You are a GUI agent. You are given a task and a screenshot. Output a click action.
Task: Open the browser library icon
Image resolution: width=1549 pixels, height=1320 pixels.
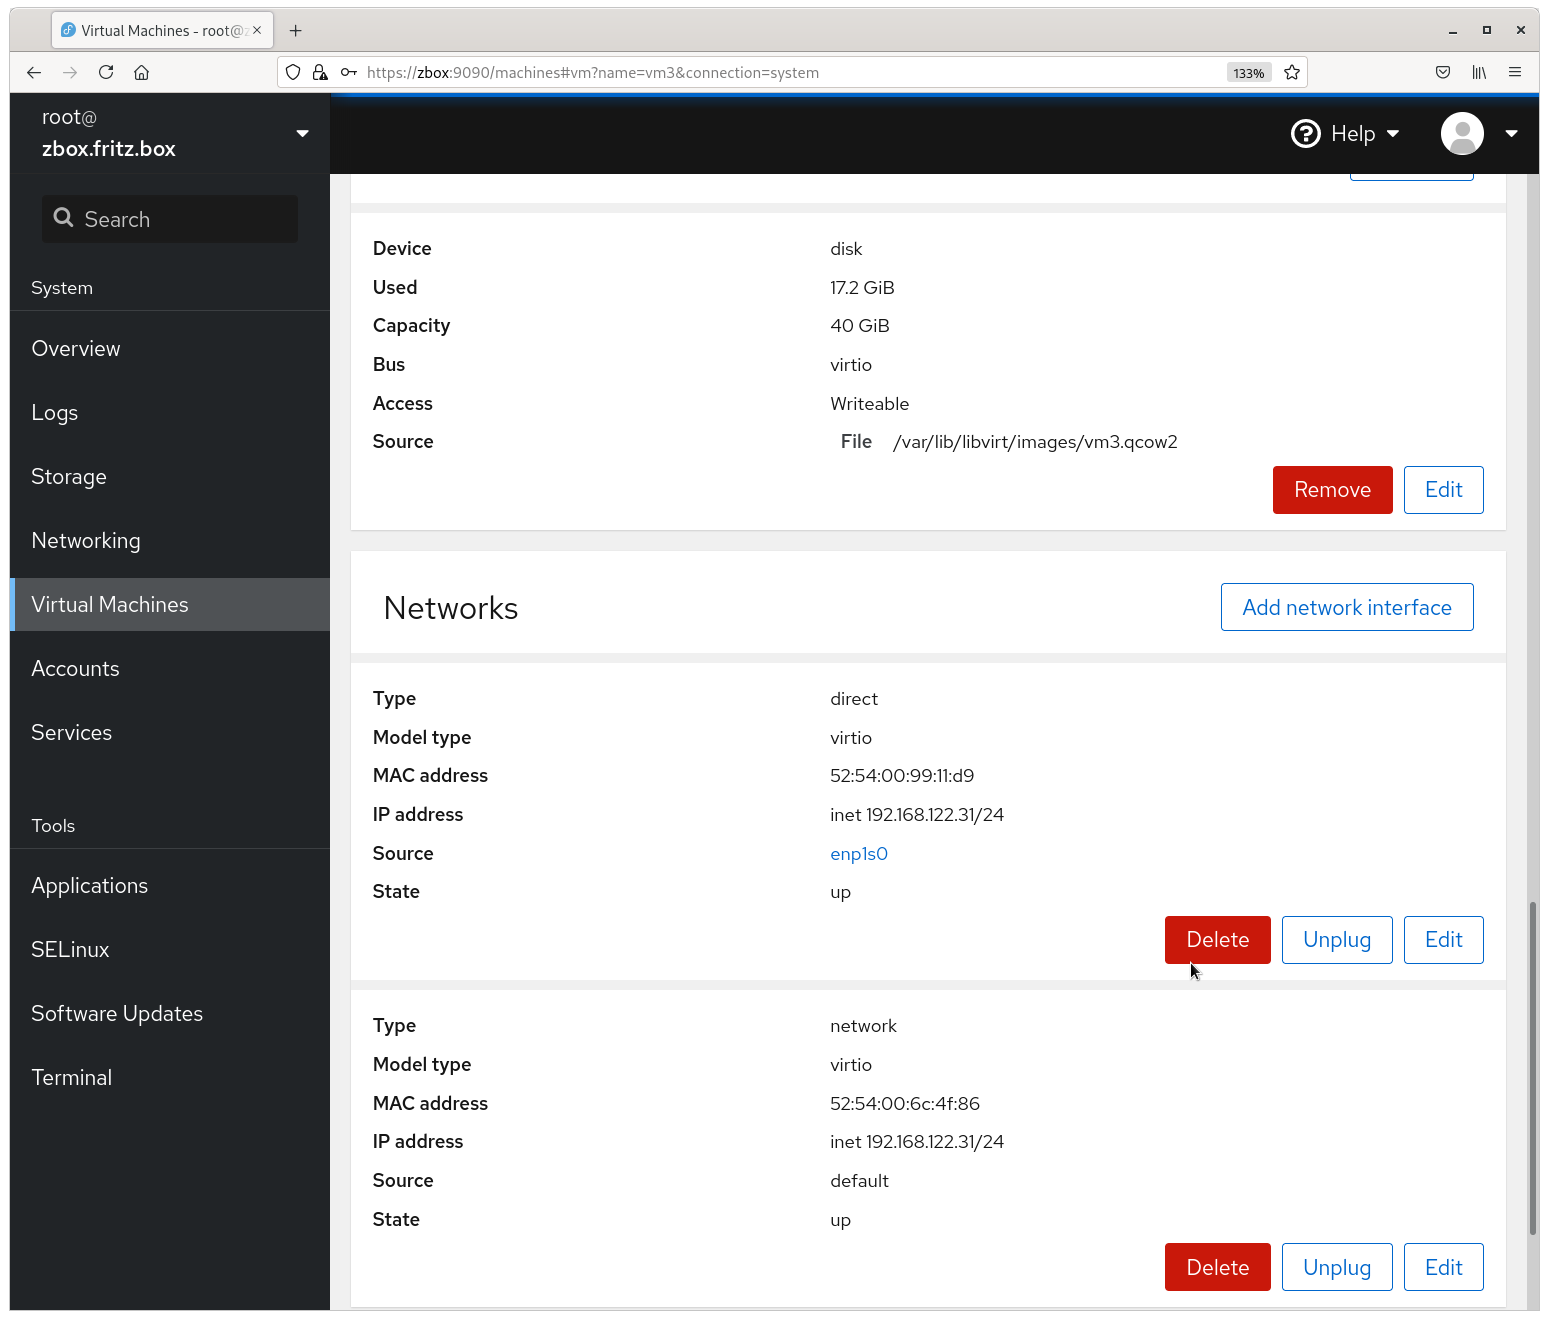pos(1479,72)
